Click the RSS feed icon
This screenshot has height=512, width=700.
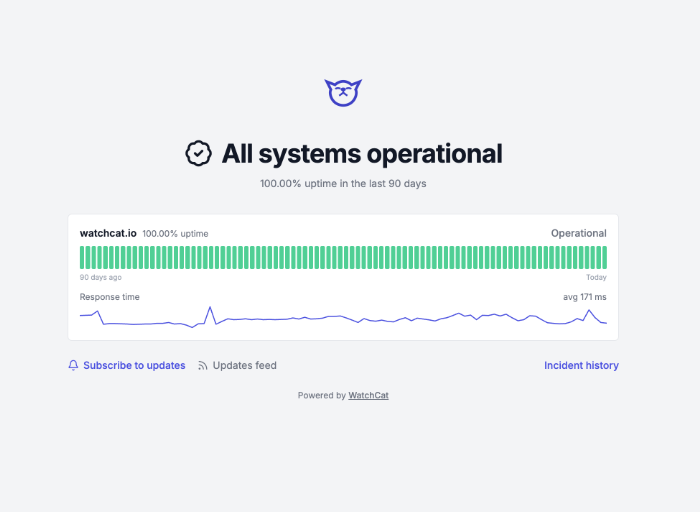[x=203, y=366]
